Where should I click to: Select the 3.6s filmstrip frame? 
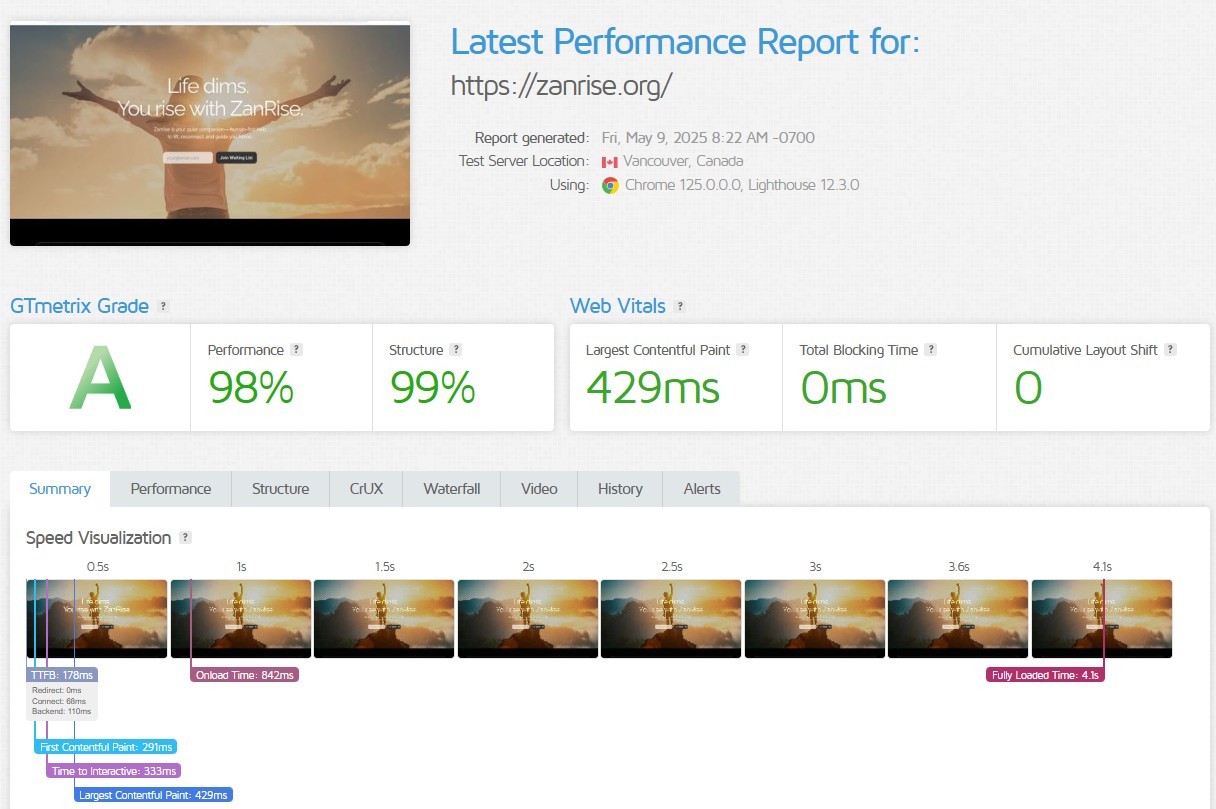pos(958,619)
